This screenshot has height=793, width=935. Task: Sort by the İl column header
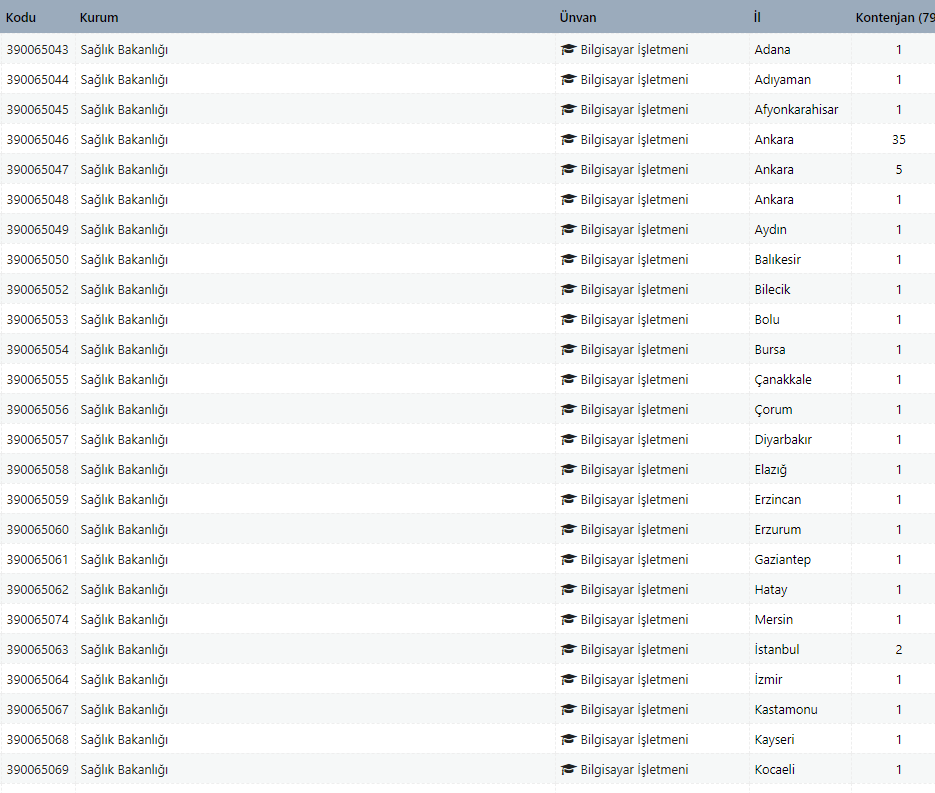tap(757, 17)
